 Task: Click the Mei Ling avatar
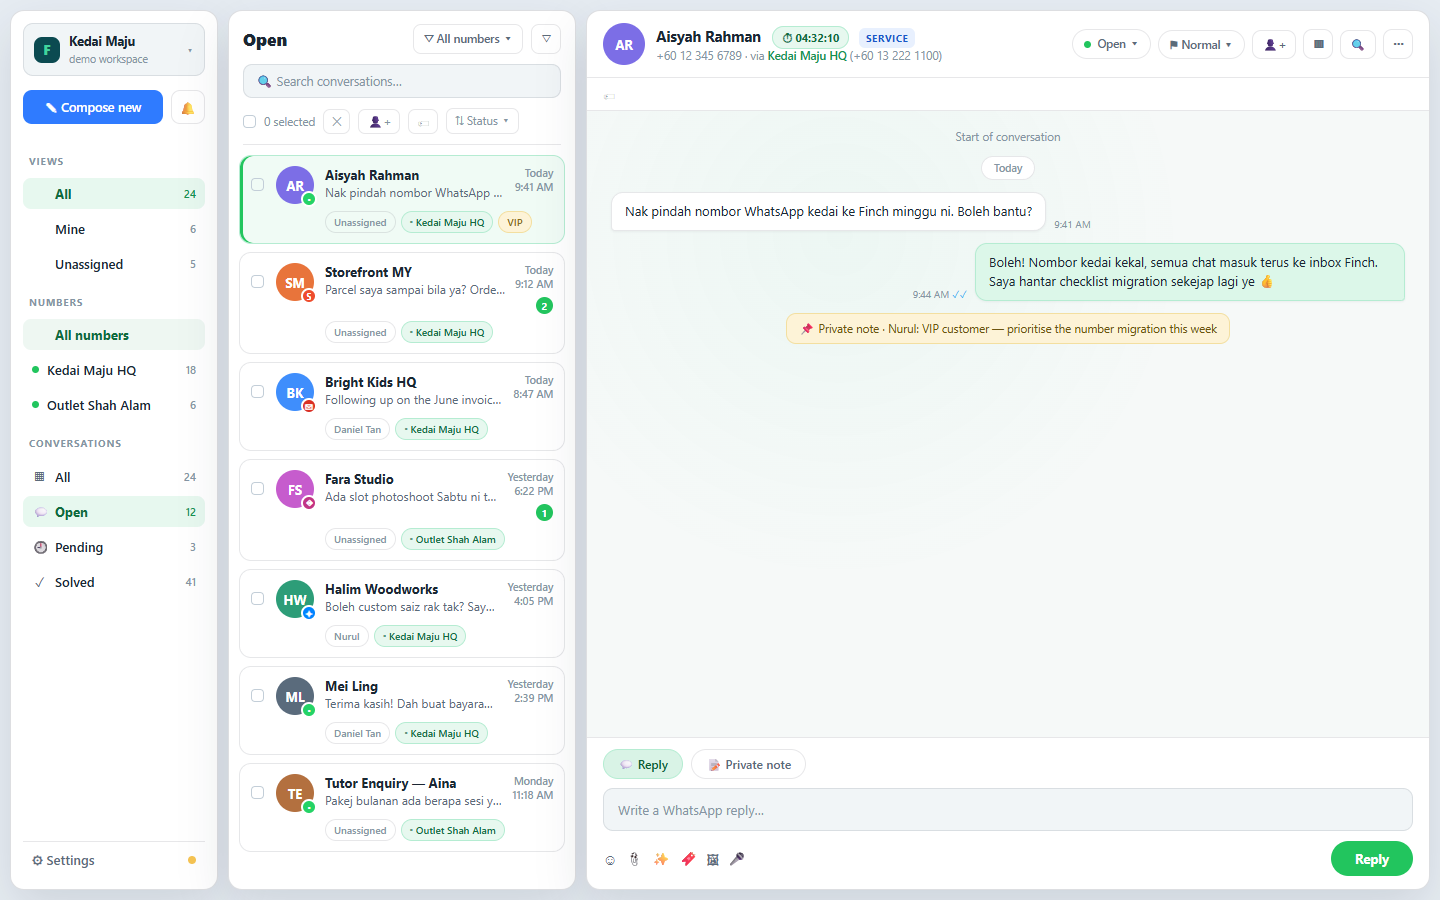295,697
